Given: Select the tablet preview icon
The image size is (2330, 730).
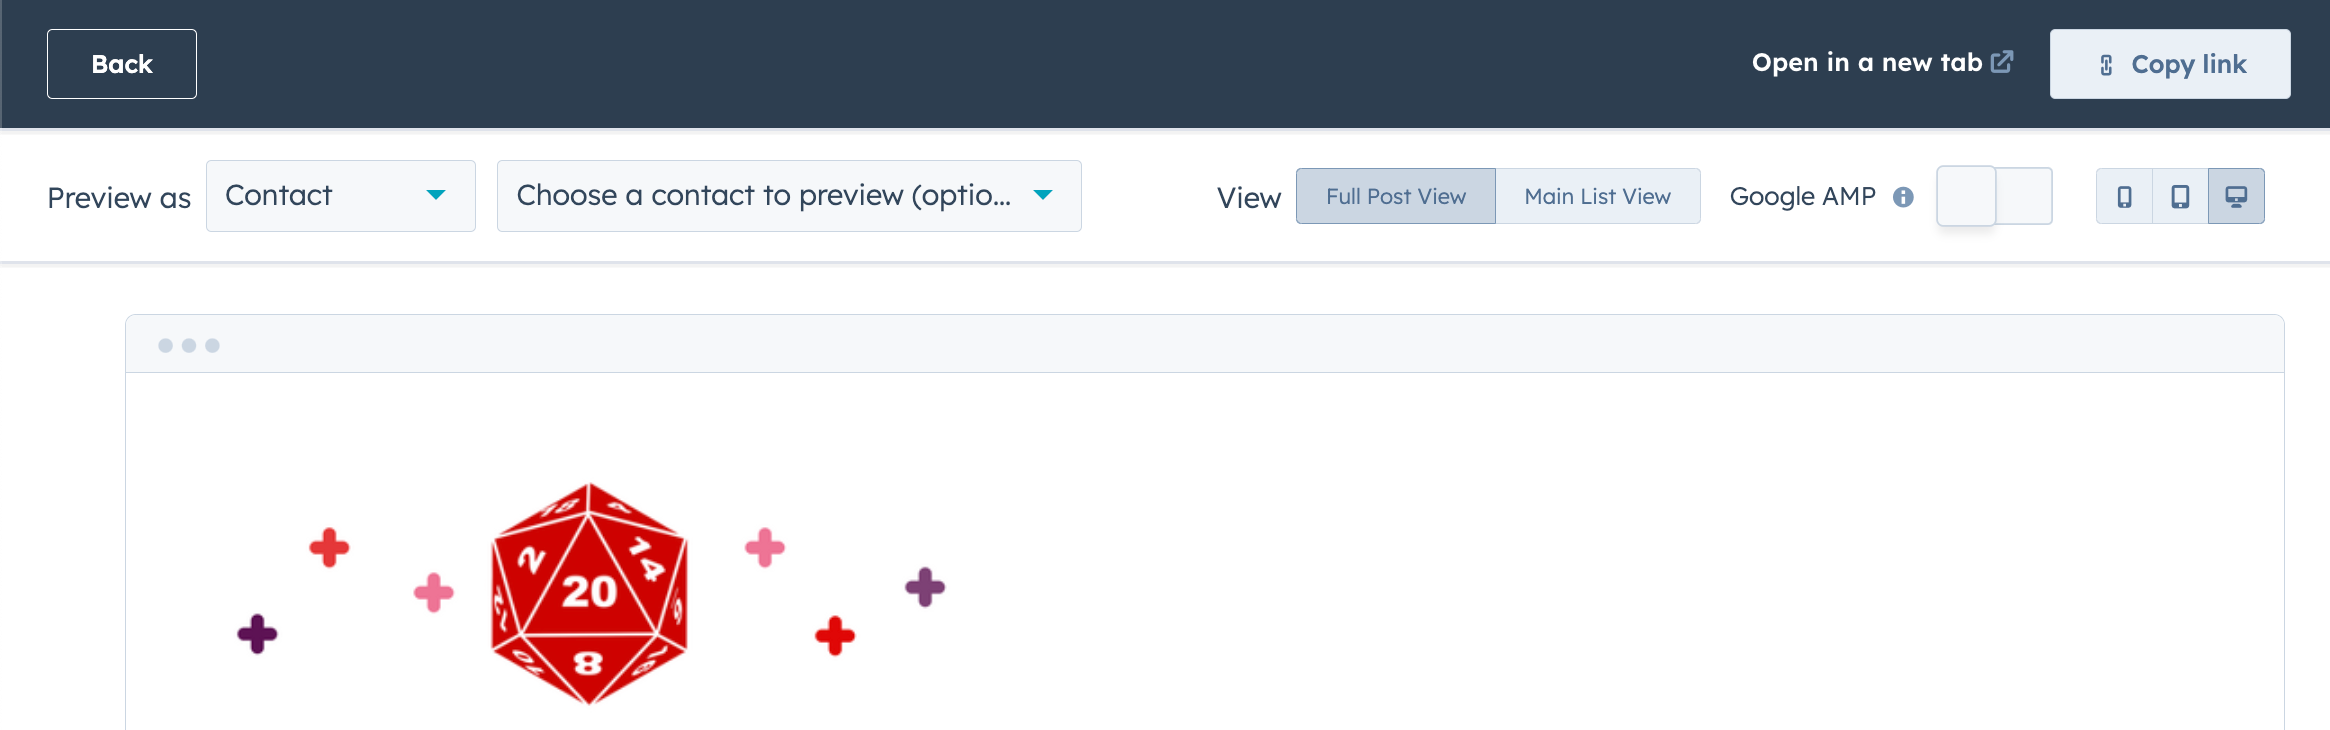Looking at the screenshot, I should click(2180, 196).
